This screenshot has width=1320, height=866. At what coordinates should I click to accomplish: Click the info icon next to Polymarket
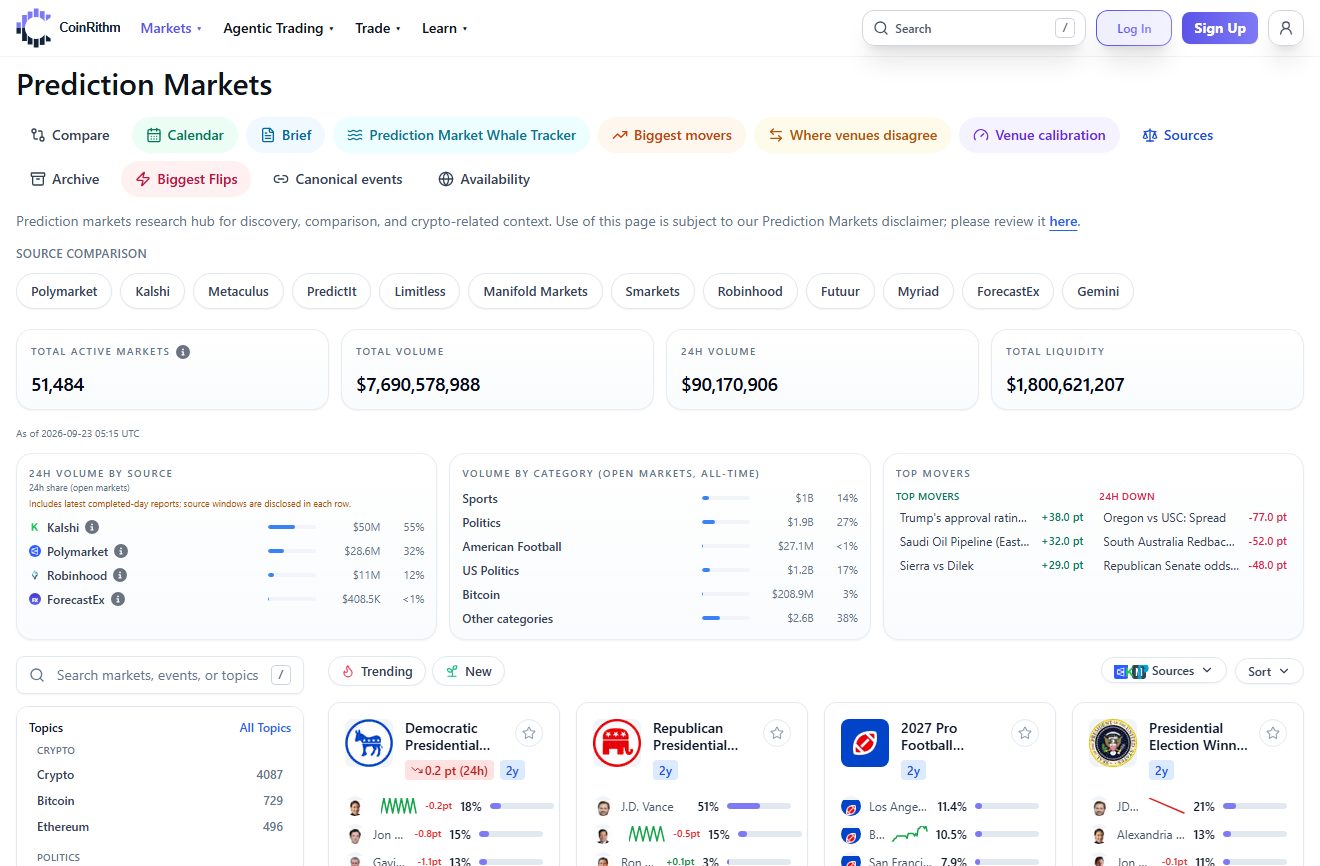coord(121,551)
